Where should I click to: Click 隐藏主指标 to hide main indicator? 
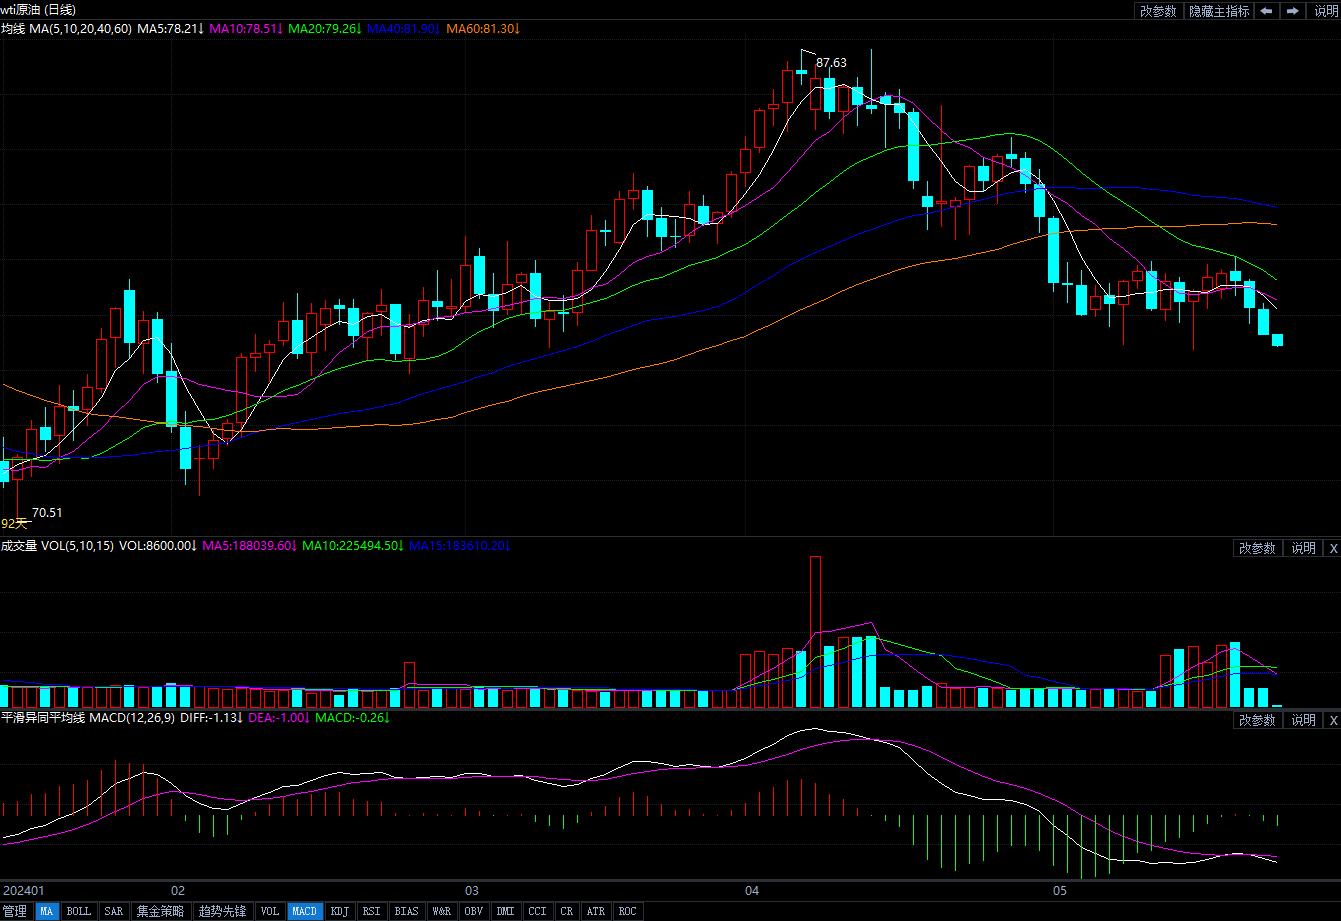[1219, 11]
